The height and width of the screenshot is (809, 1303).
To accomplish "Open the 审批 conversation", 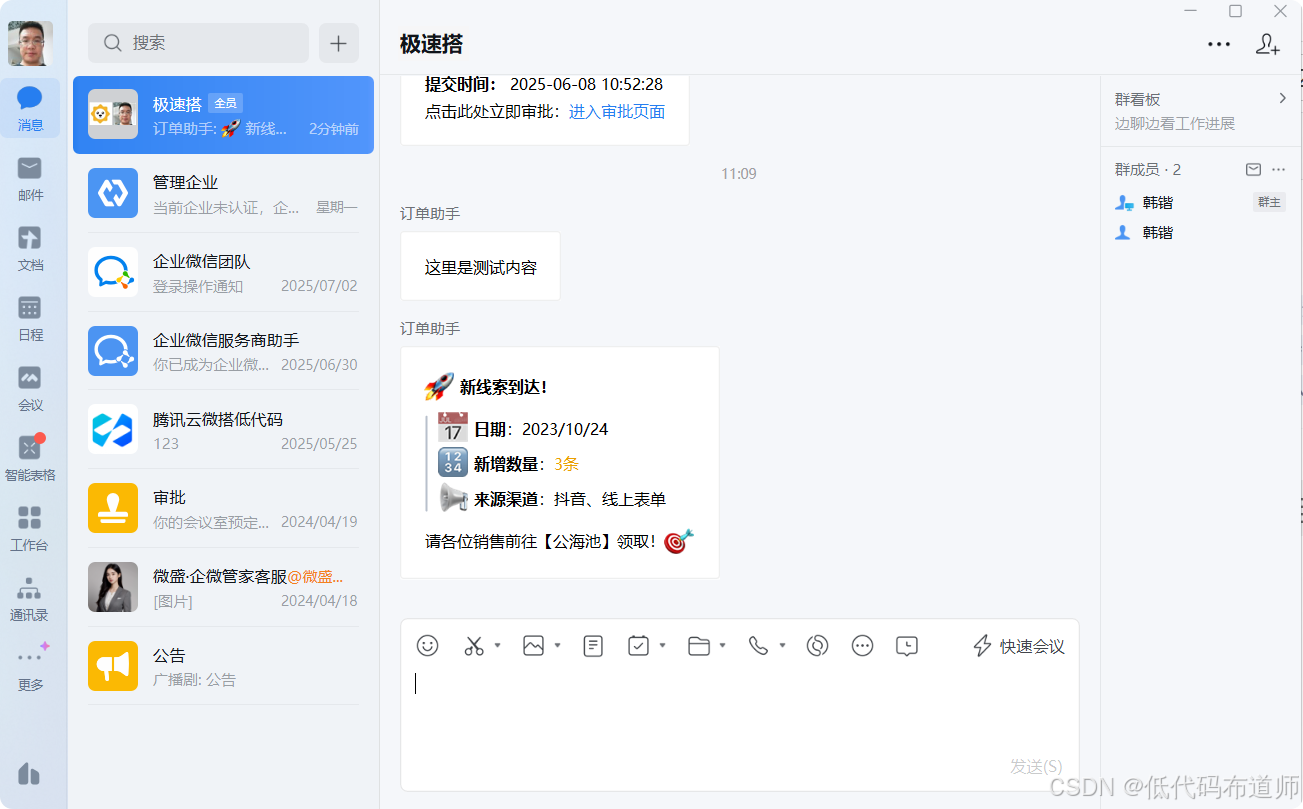I will [x=223, y=508].
